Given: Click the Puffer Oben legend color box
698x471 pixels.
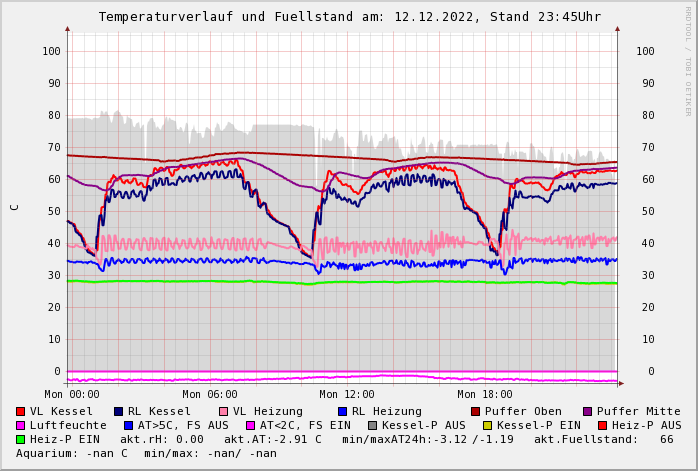Looking at the screenshot, I should (475, 412).
